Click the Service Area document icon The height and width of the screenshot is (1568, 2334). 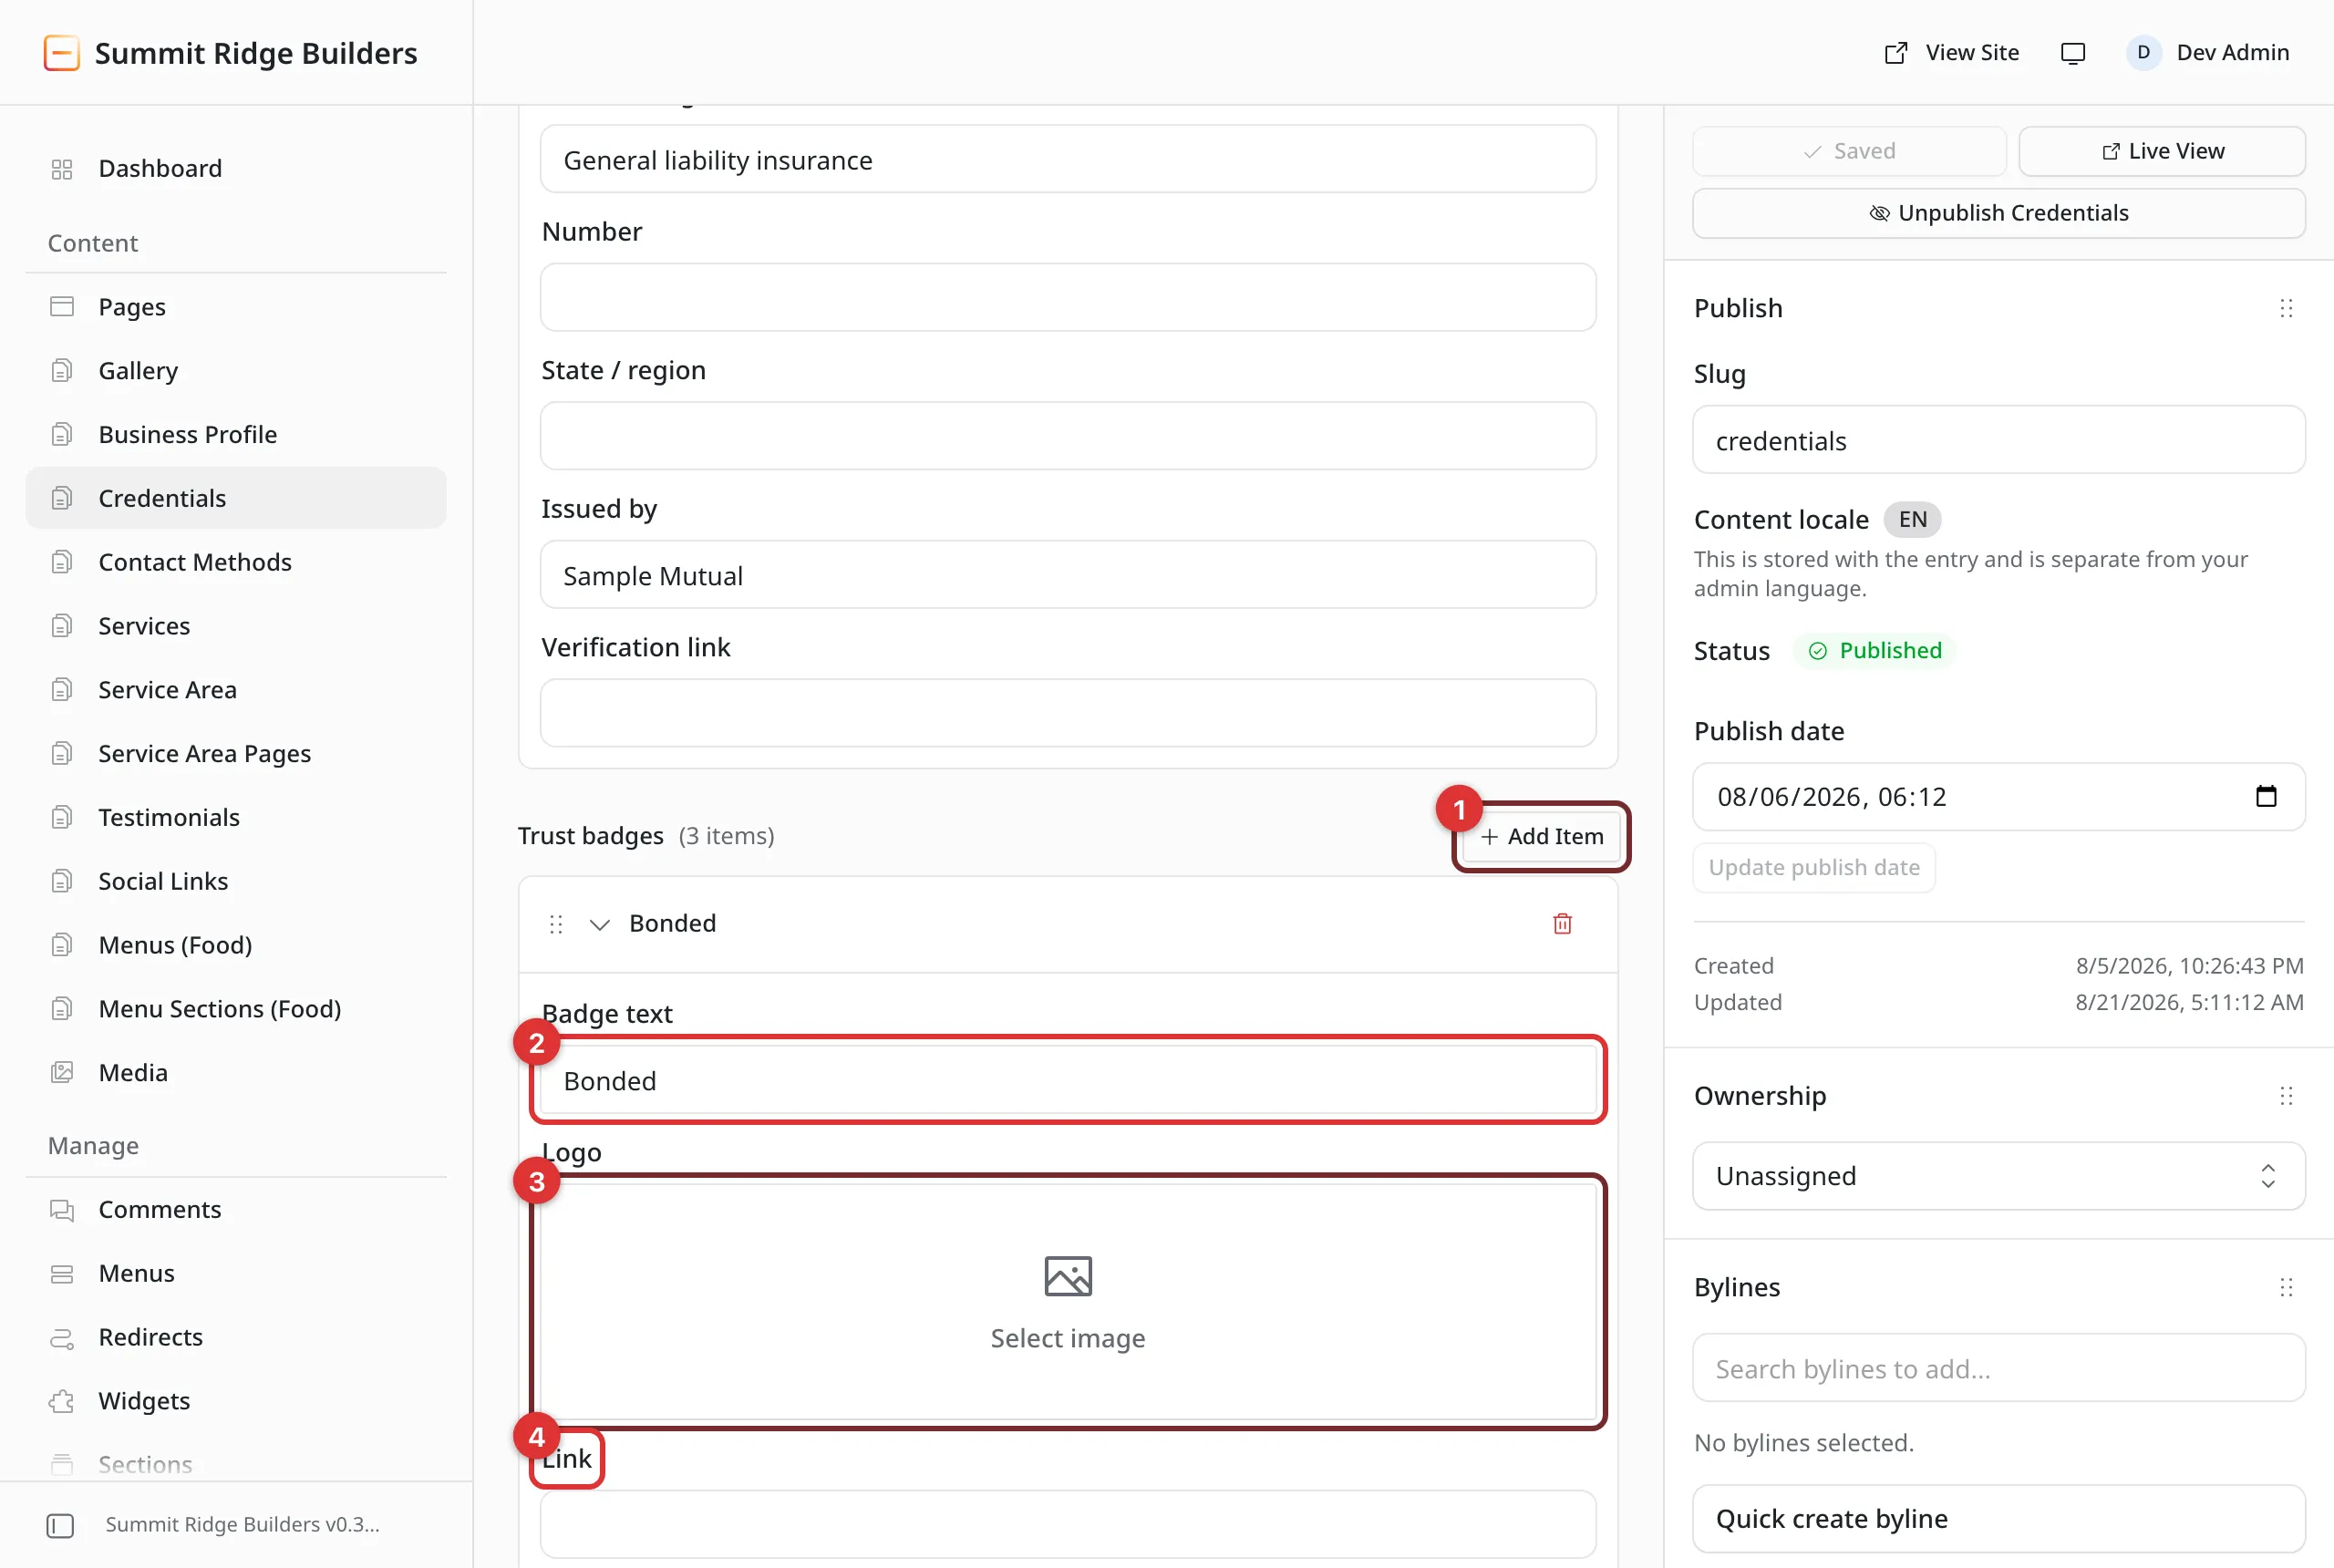[x=62, y=690]
